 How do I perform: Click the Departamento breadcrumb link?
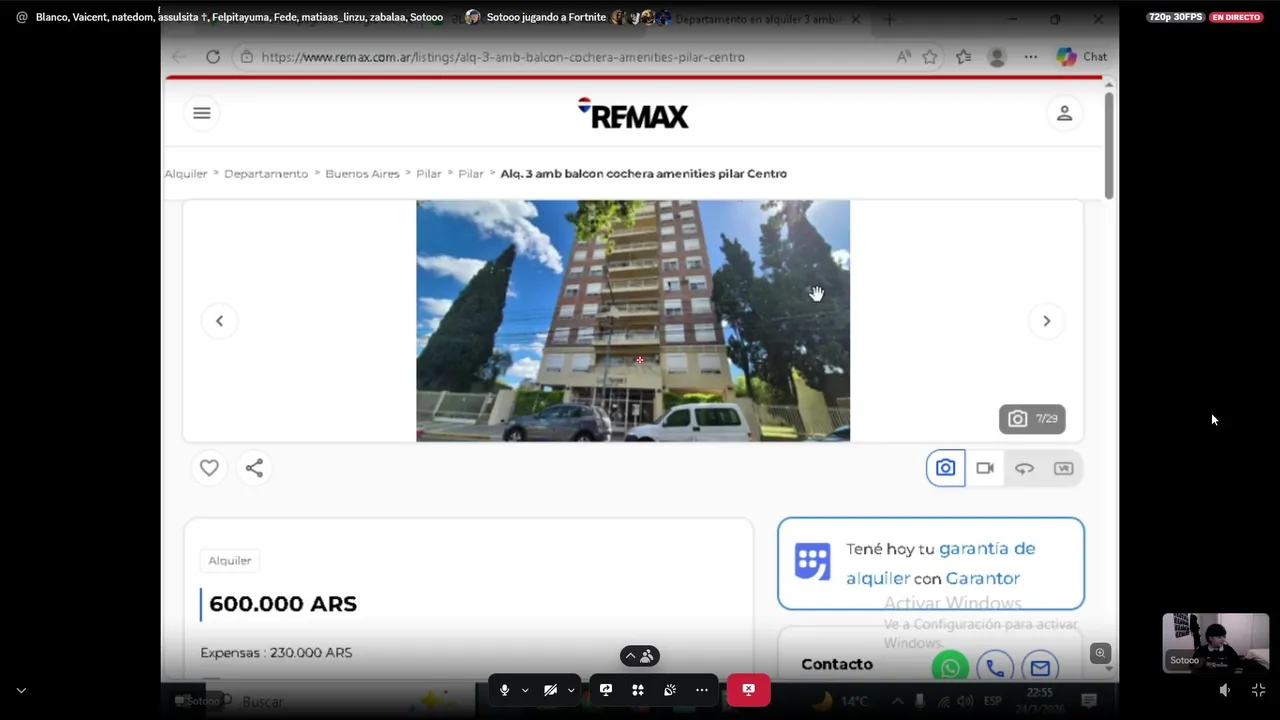266,174
